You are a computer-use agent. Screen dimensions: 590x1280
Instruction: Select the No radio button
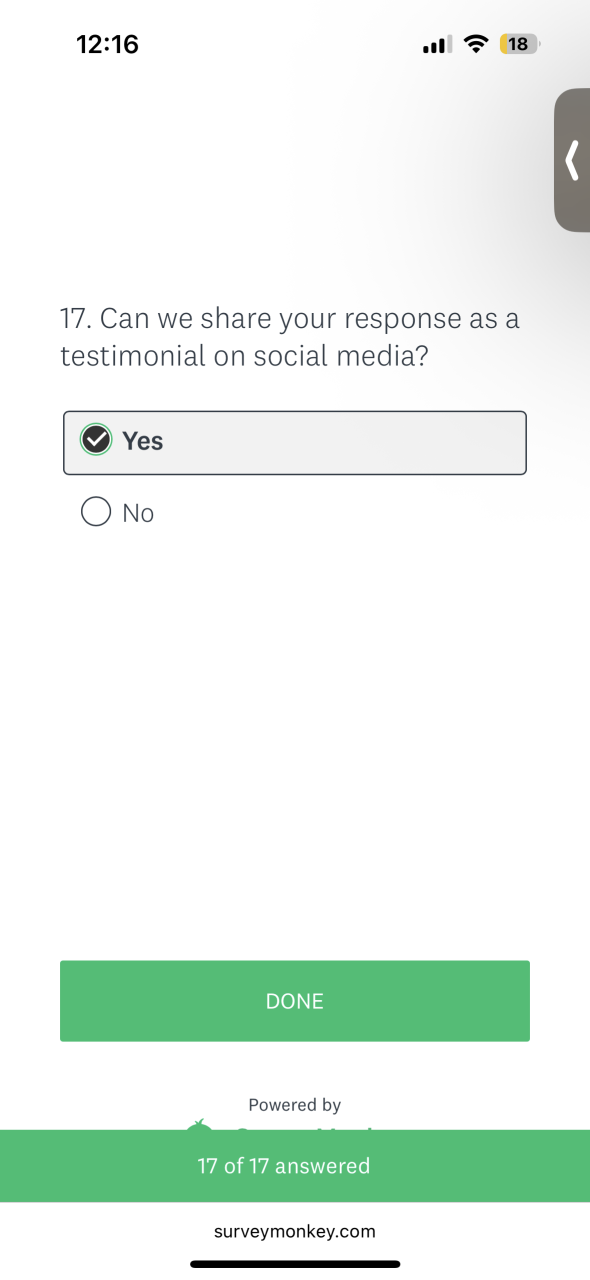96,513
